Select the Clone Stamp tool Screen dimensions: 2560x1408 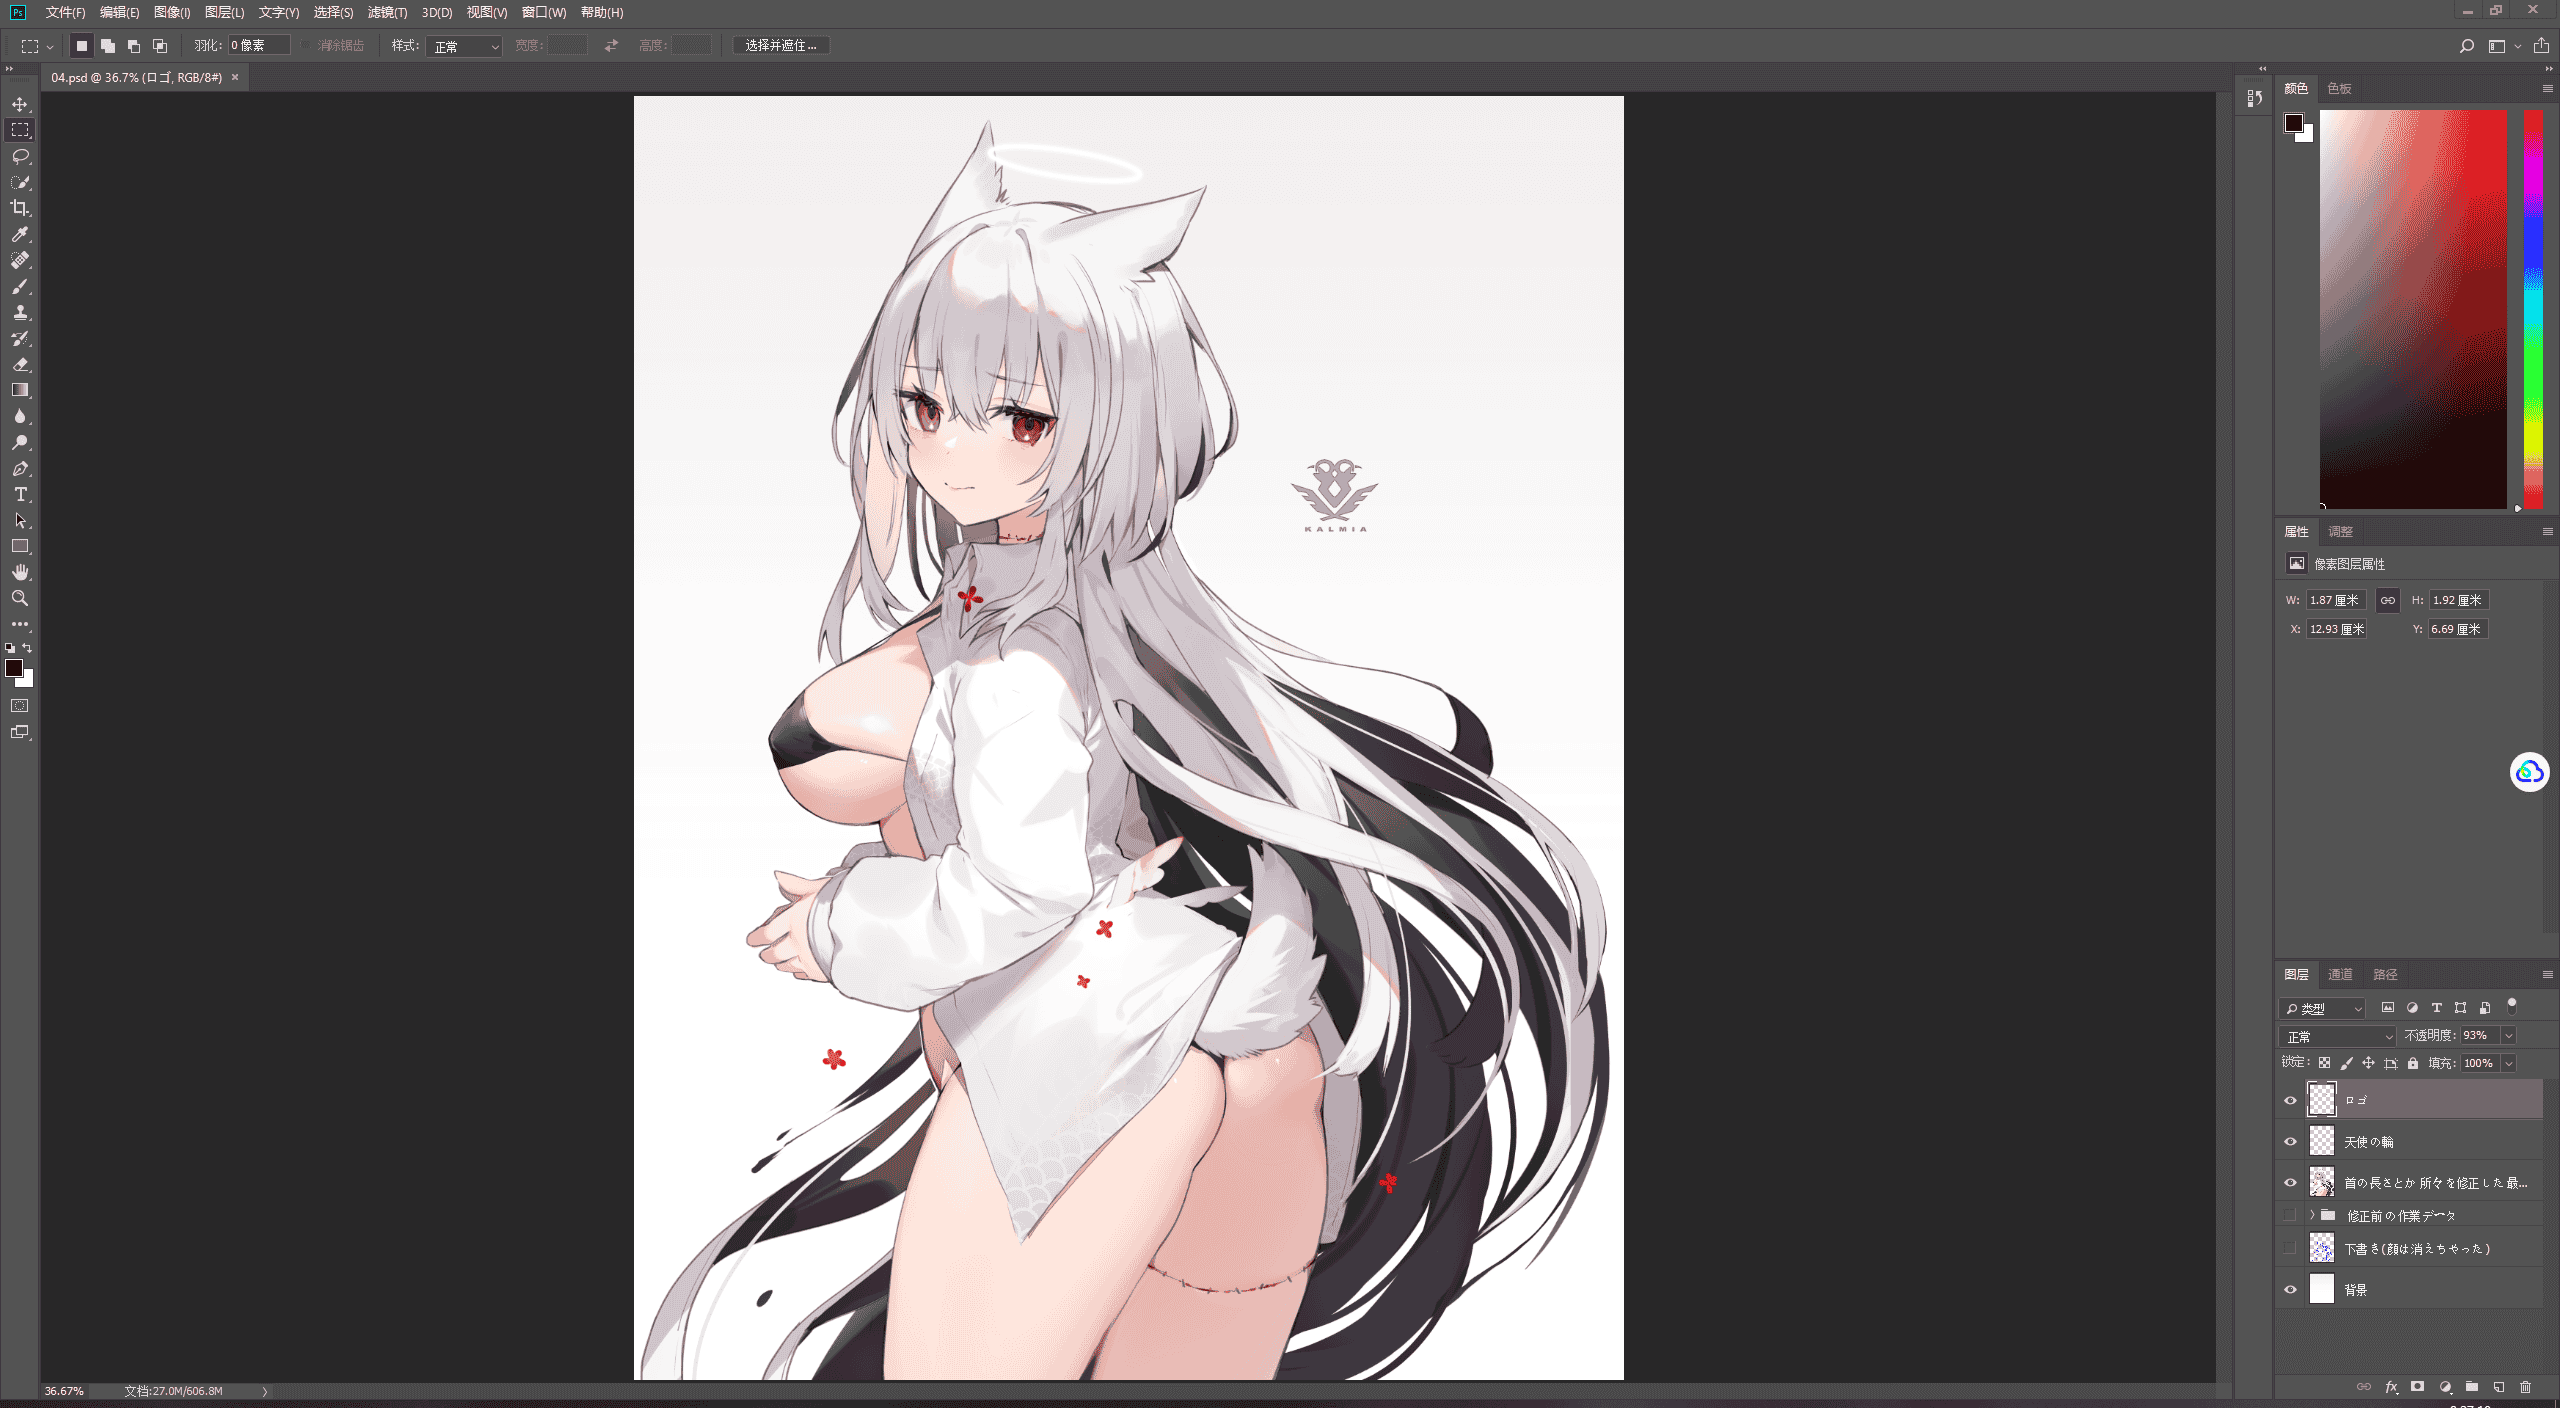tap(20, 312)
